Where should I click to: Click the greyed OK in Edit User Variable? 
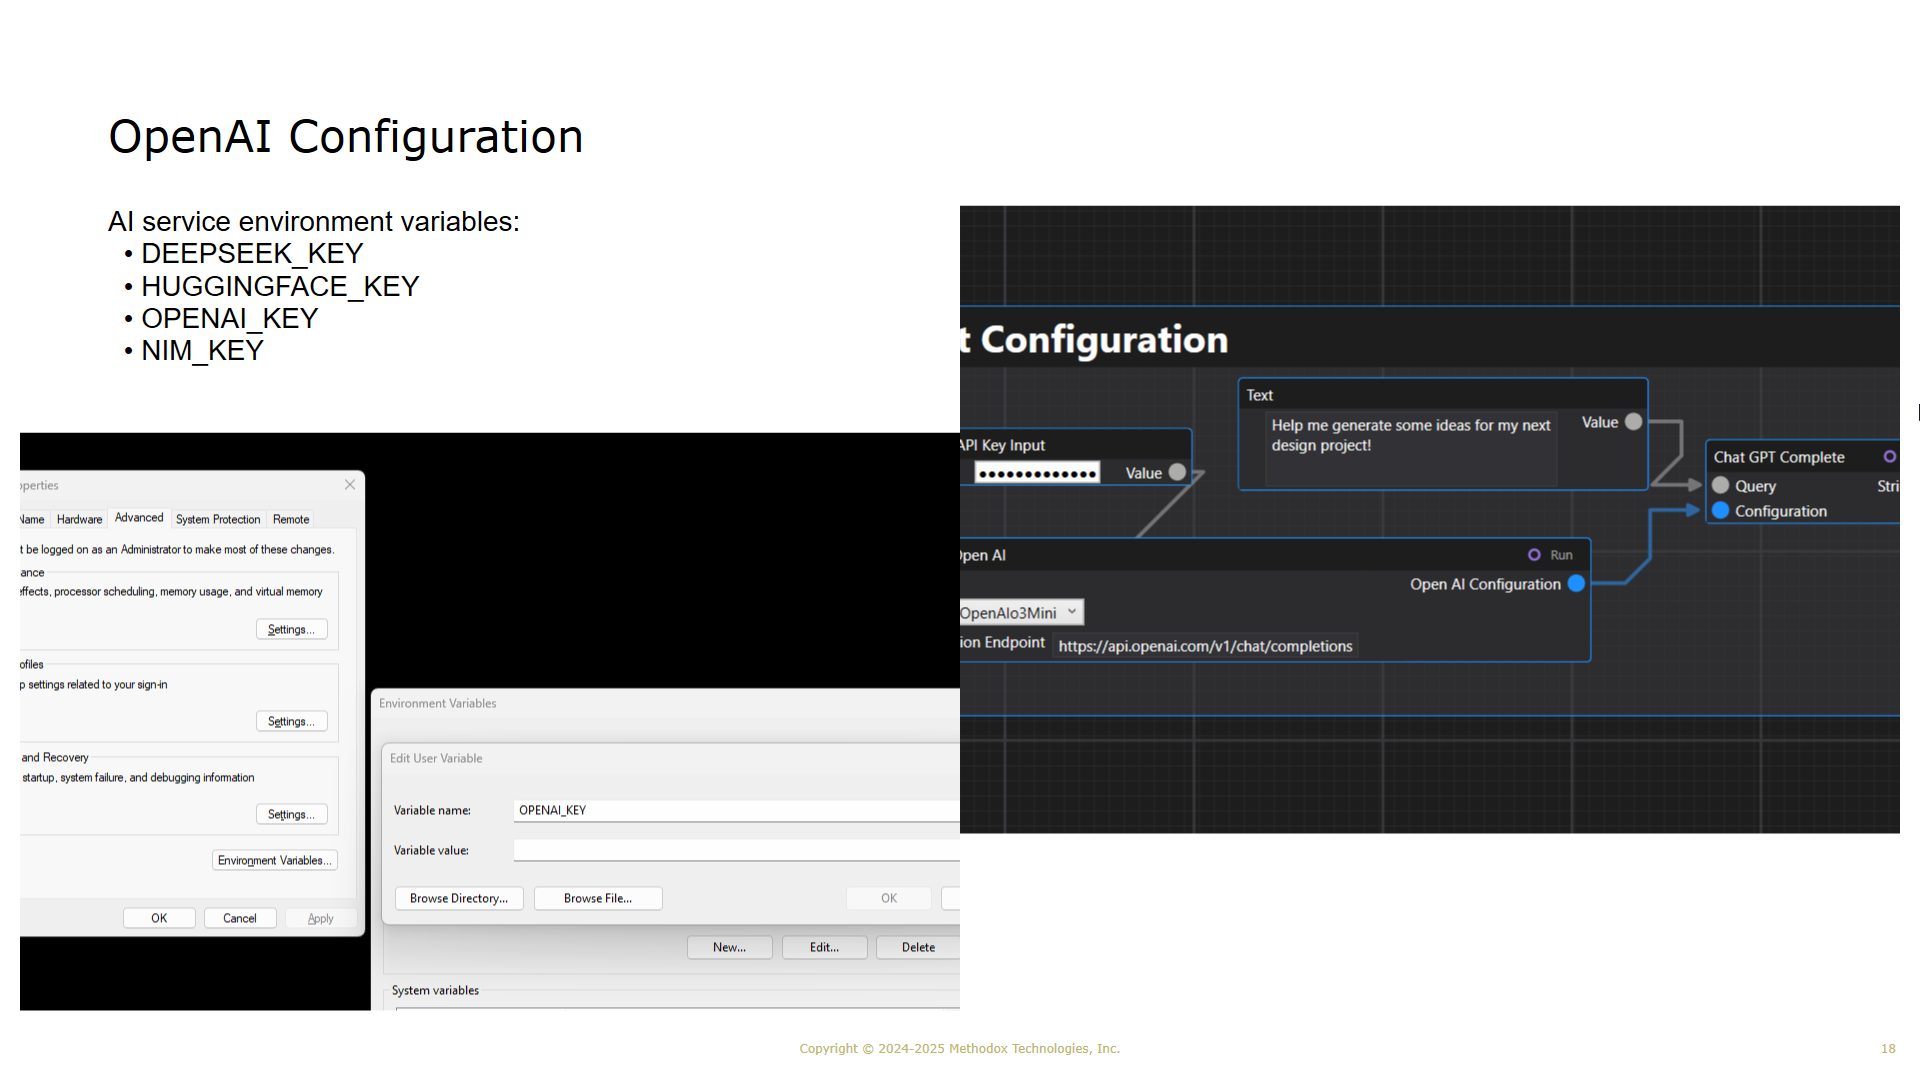click(889, 898)
